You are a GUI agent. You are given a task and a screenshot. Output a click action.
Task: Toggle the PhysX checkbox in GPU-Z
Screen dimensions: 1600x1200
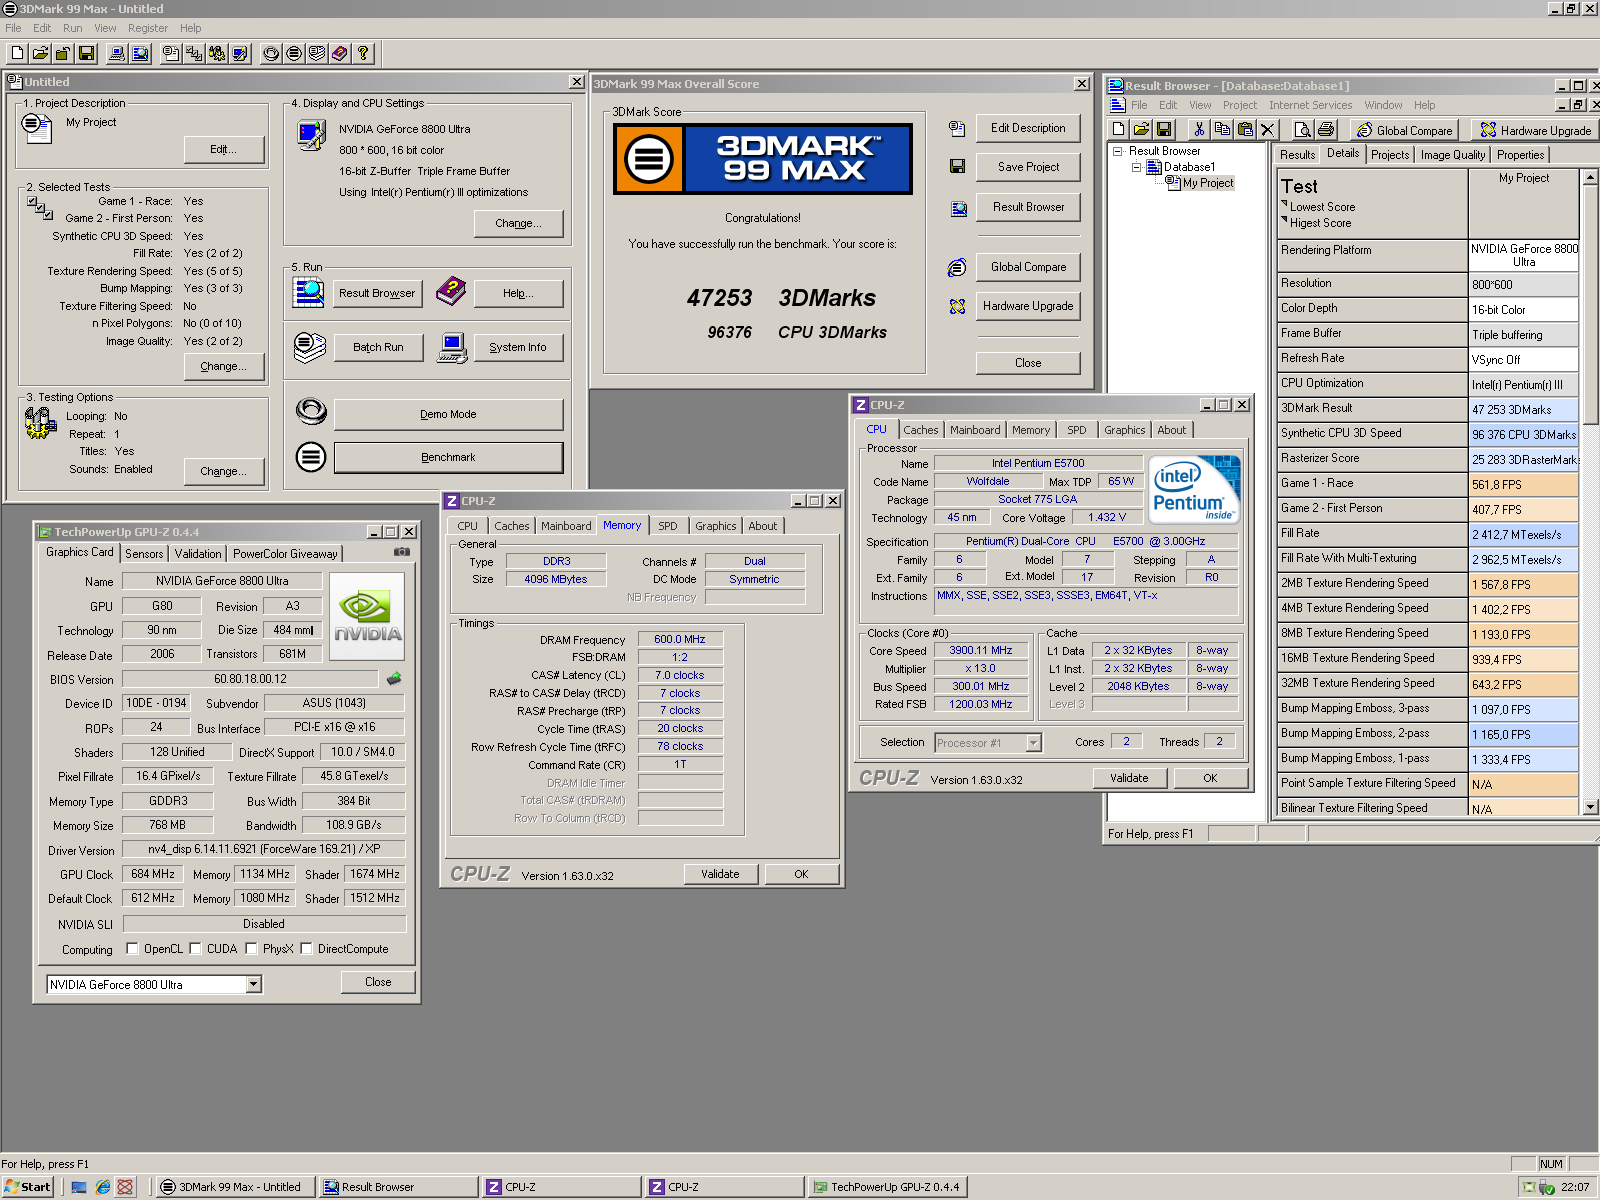click(x=251, y=948)
